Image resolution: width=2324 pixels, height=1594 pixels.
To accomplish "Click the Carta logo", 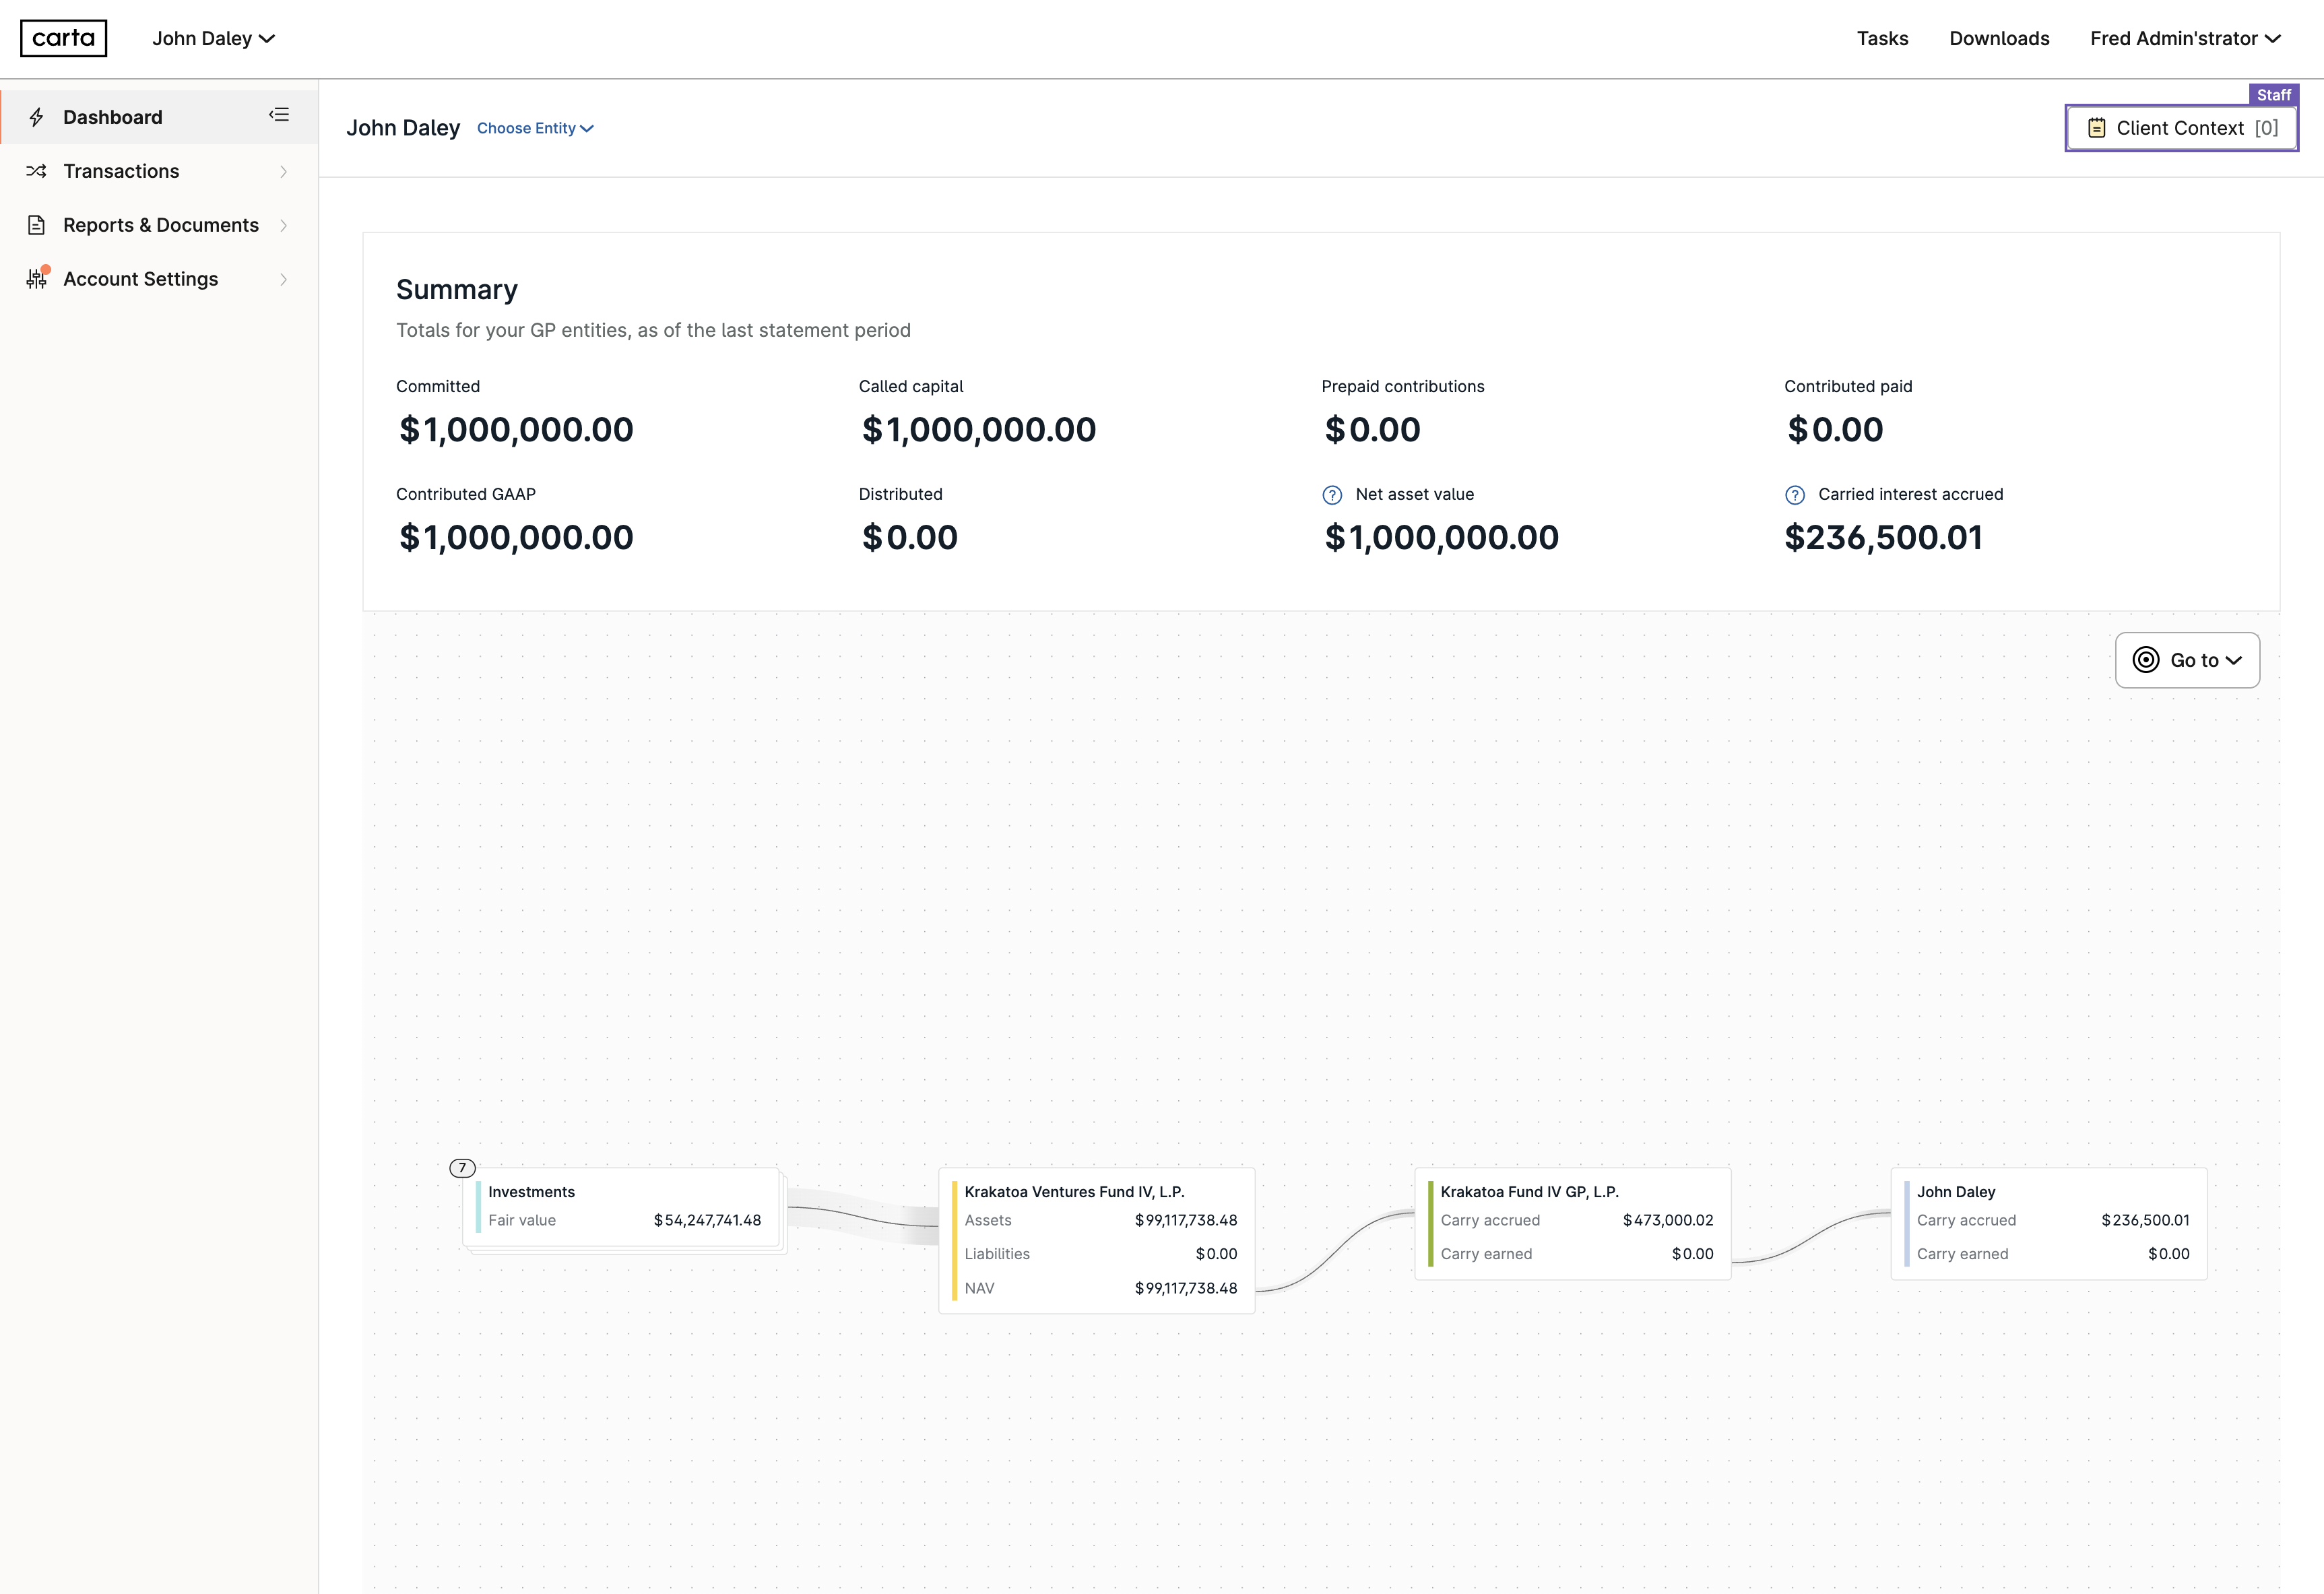I will click(x=63, y=38).
